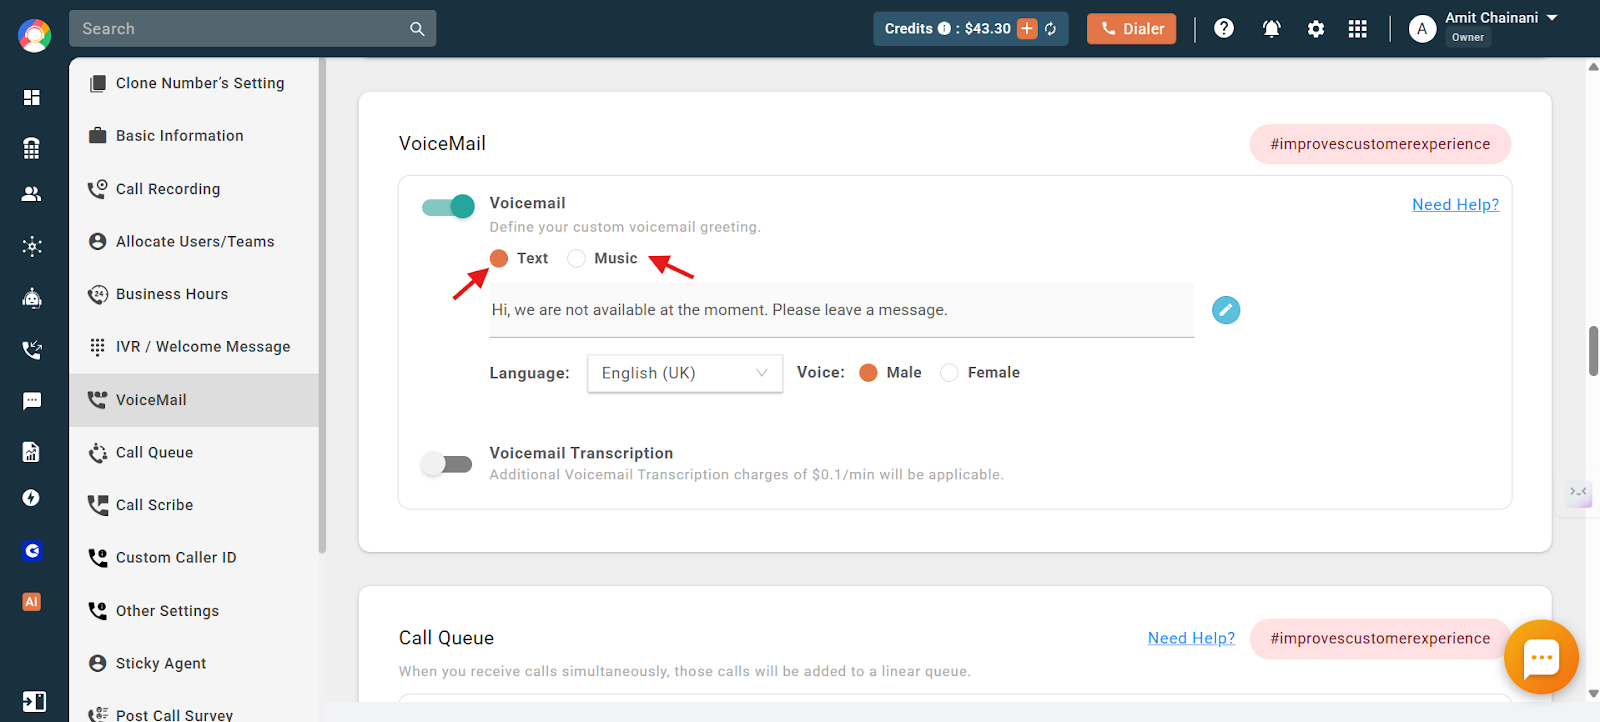Choose the Male voice option
Screen dimensions: 1600x722
click(x=868, y=373)
